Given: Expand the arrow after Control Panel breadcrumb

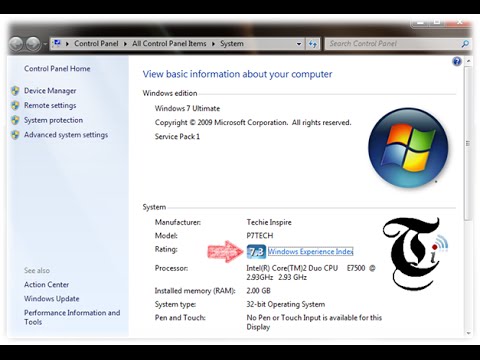Looking at the screenshot, I should 125,44.
